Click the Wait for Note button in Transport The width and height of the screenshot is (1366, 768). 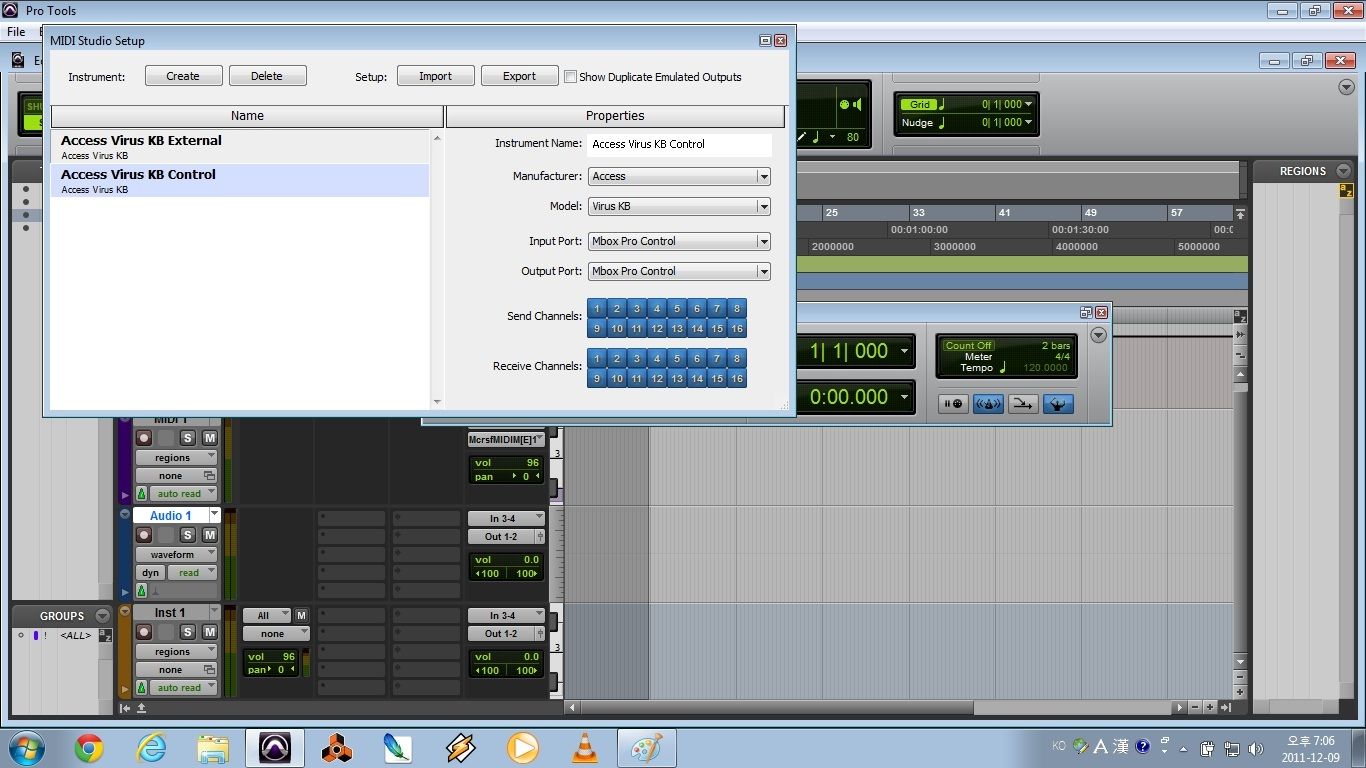pos(953,404)
